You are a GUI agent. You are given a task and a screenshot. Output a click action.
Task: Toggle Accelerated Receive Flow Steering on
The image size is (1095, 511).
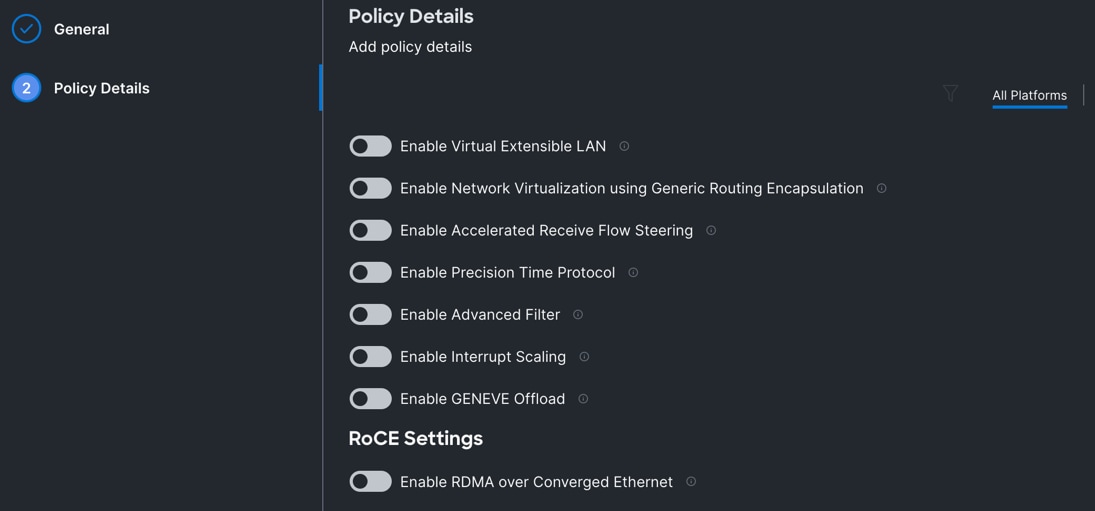point(370,230)
